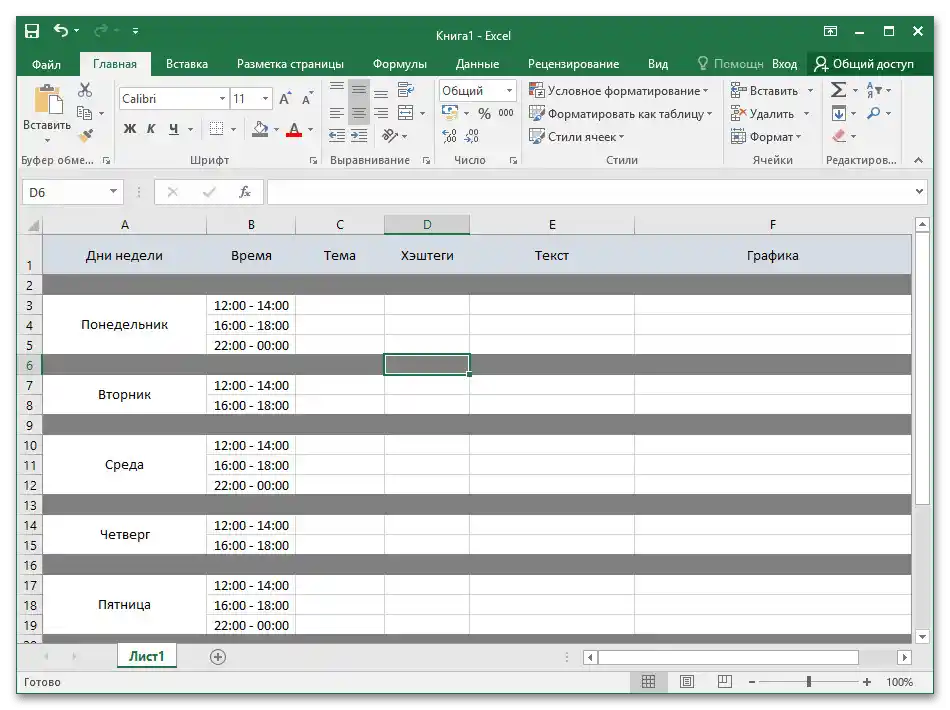Cut selection with the scissors icon
Image resolution: width=950 pixels, height=710 pixels.
[x=85, y=90]
